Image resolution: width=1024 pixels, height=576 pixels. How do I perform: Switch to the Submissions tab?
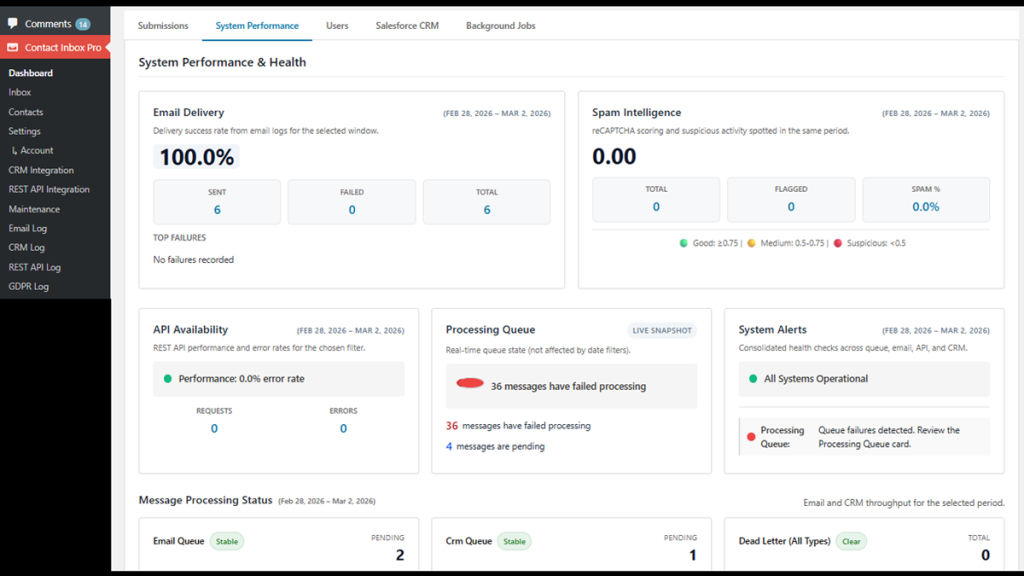163,26
